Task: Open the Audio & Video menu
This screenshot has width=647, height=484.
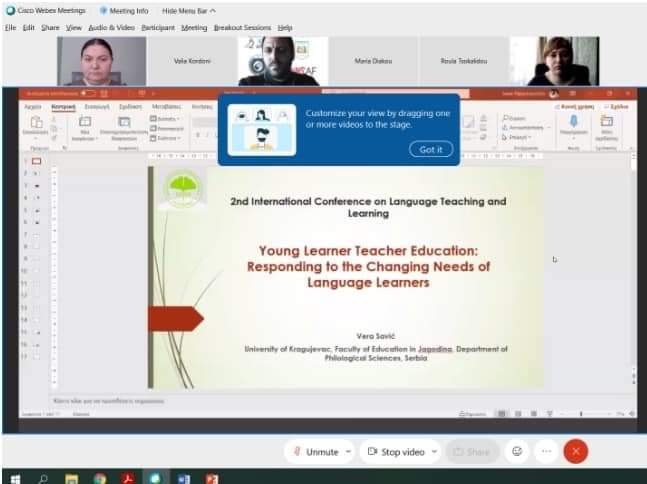Action: [x=111, y=27]
